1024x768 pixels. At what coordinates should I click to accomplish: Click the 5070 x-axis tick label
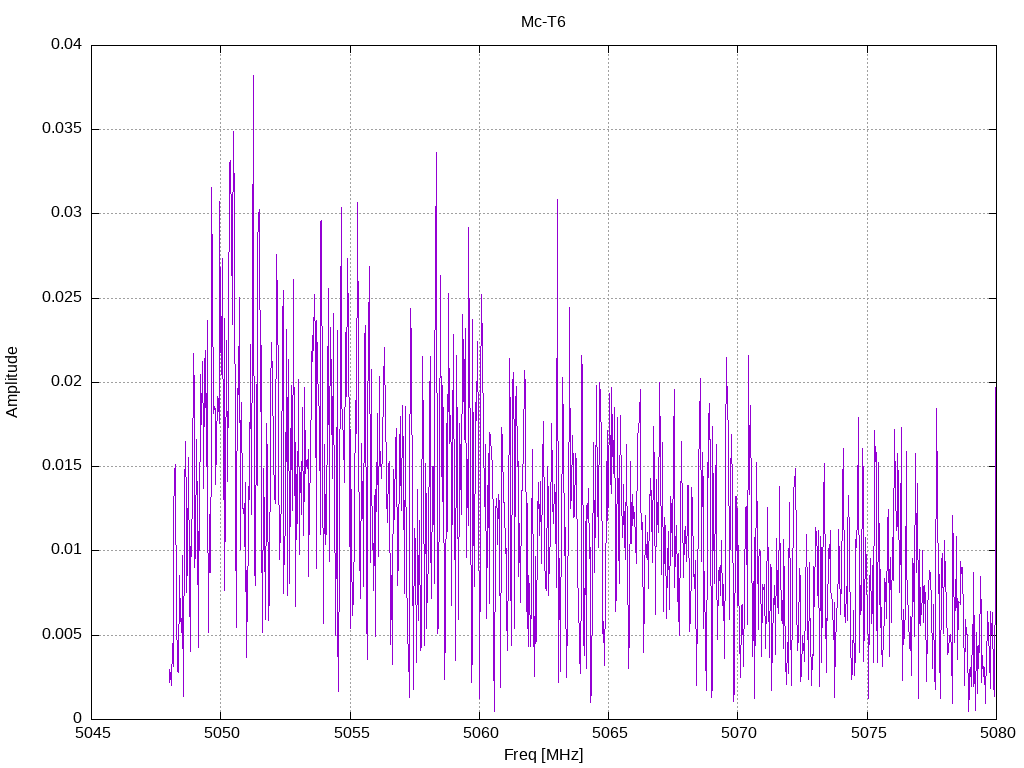pos(739,733)
